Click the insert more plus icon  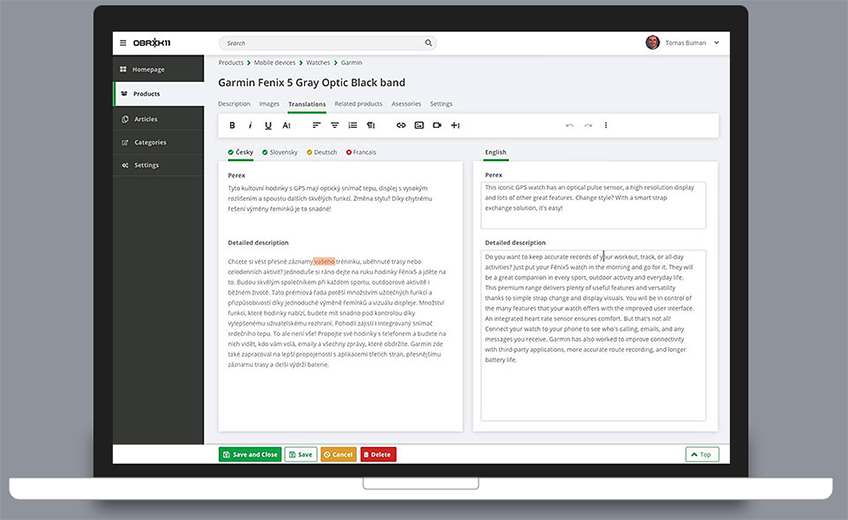click(455, 125)
